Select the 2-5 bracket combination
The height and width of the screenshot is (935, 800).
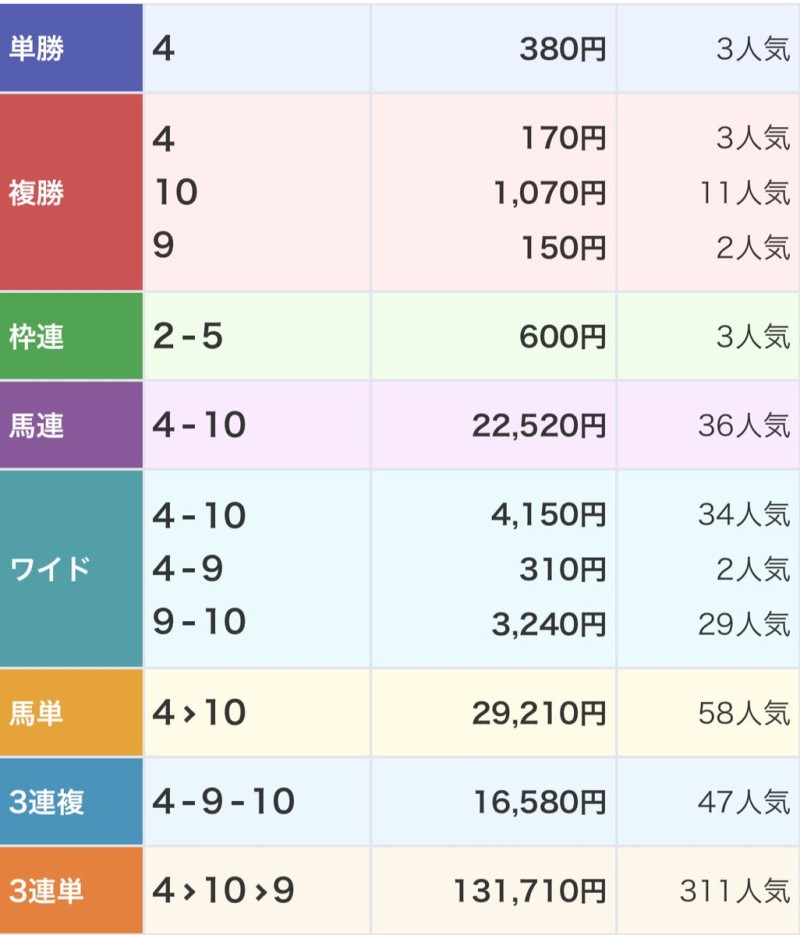pos(188,337)
